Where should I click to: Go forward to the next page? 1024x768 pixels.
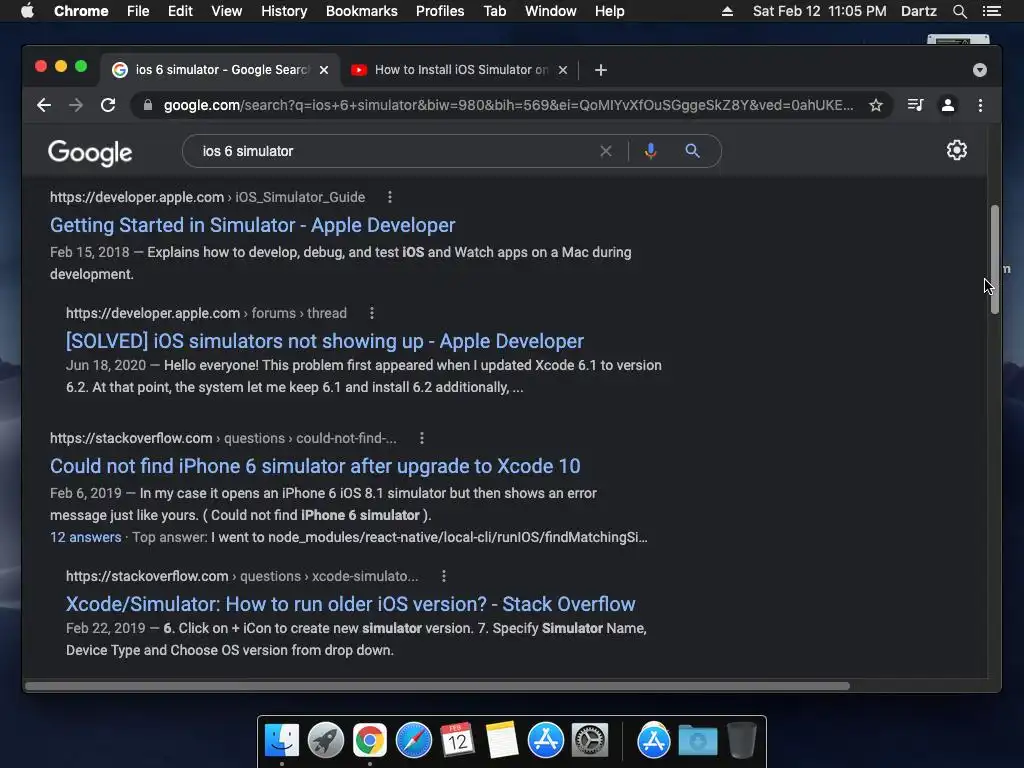click(x=76, y=105)
